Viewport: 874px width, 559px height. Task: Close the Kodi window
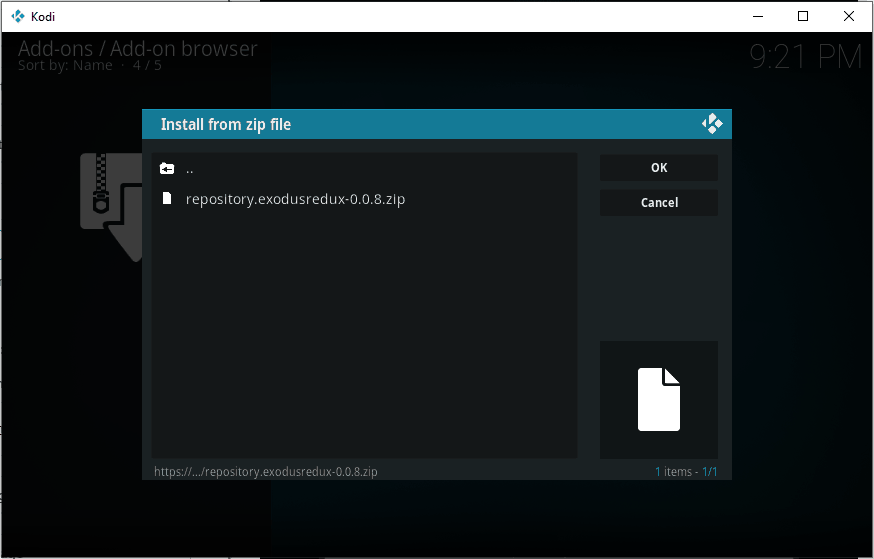coord(848,16)
